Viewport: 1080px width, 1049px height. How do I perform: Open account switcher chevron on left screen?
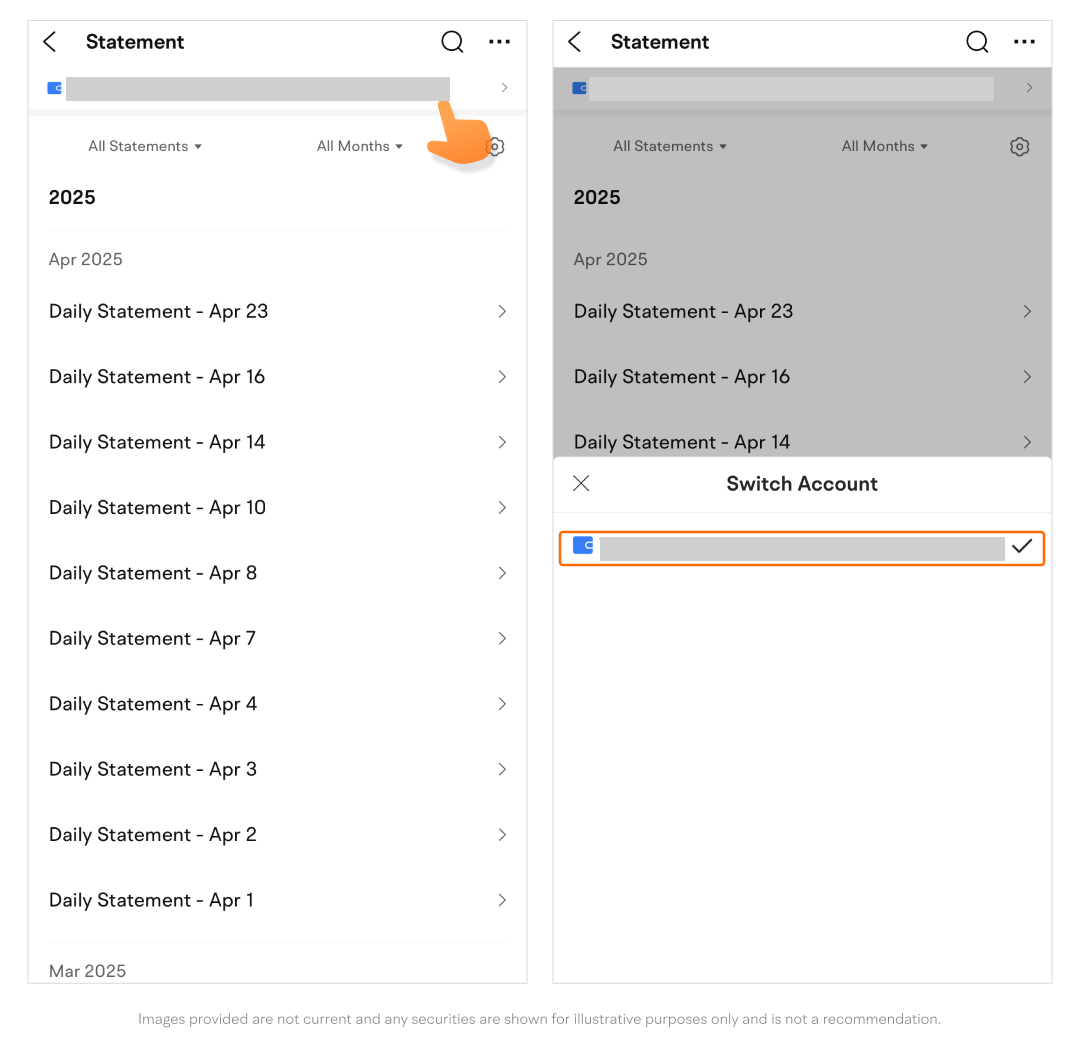[504, 88]
